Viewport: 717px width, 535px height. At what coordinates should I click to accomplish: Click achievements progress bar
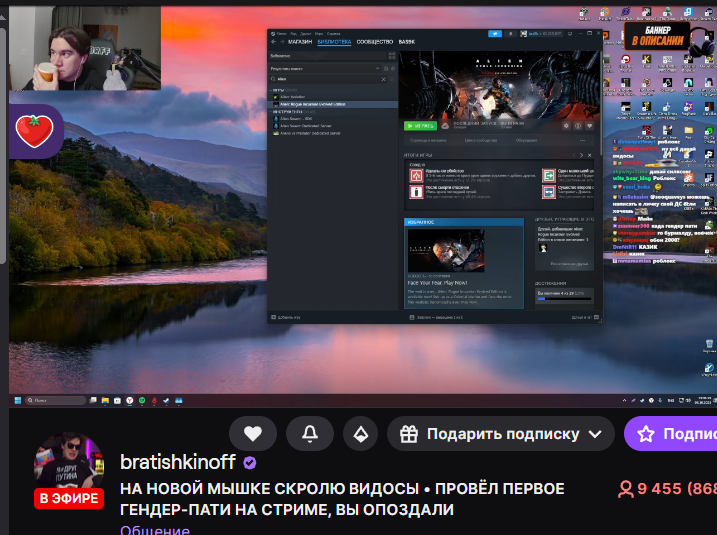tap(564, 299)
